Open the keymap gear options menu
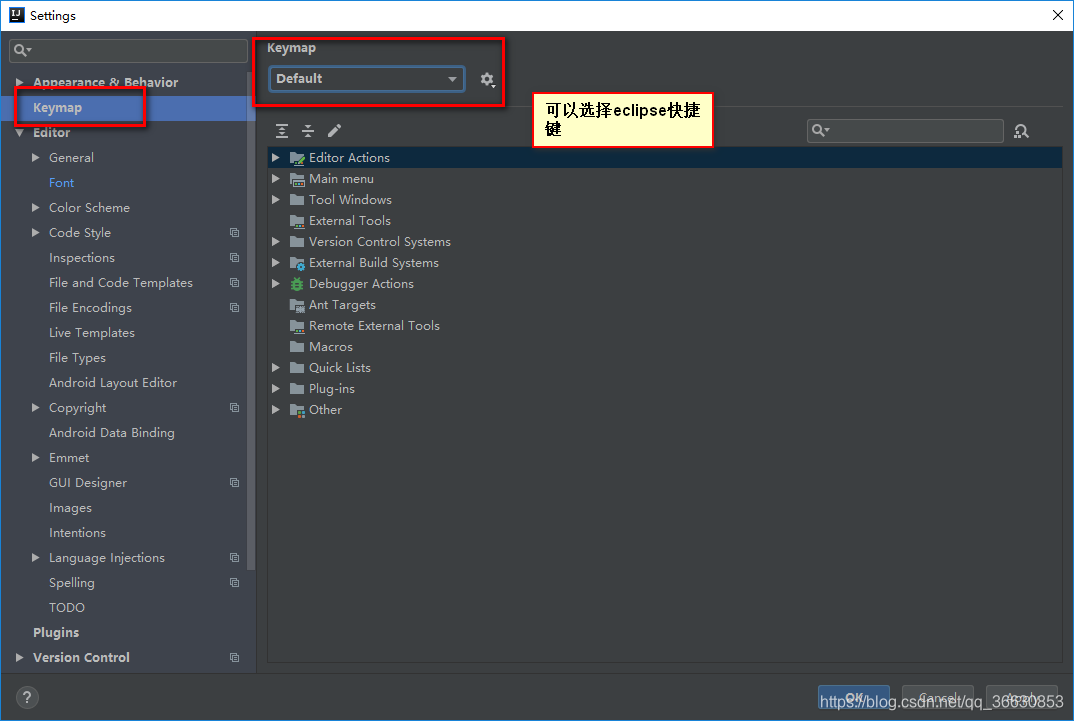The width and height of the screenshot is (1074, 721). [x=487, y=79]
